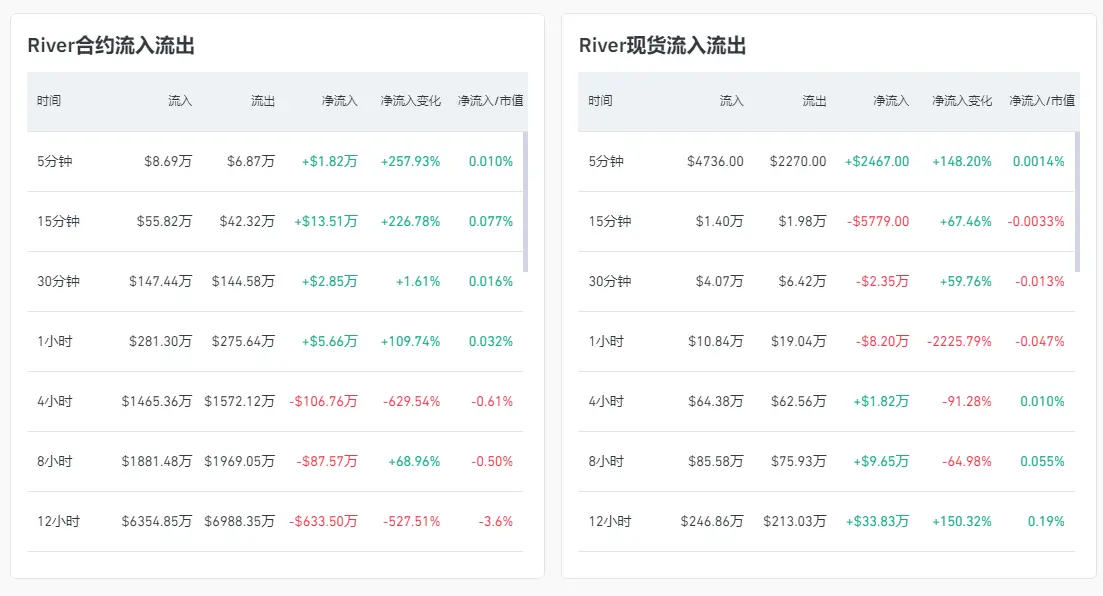
Task: Select the 30分钟 row in contract table
Action: tap(275, 281)
